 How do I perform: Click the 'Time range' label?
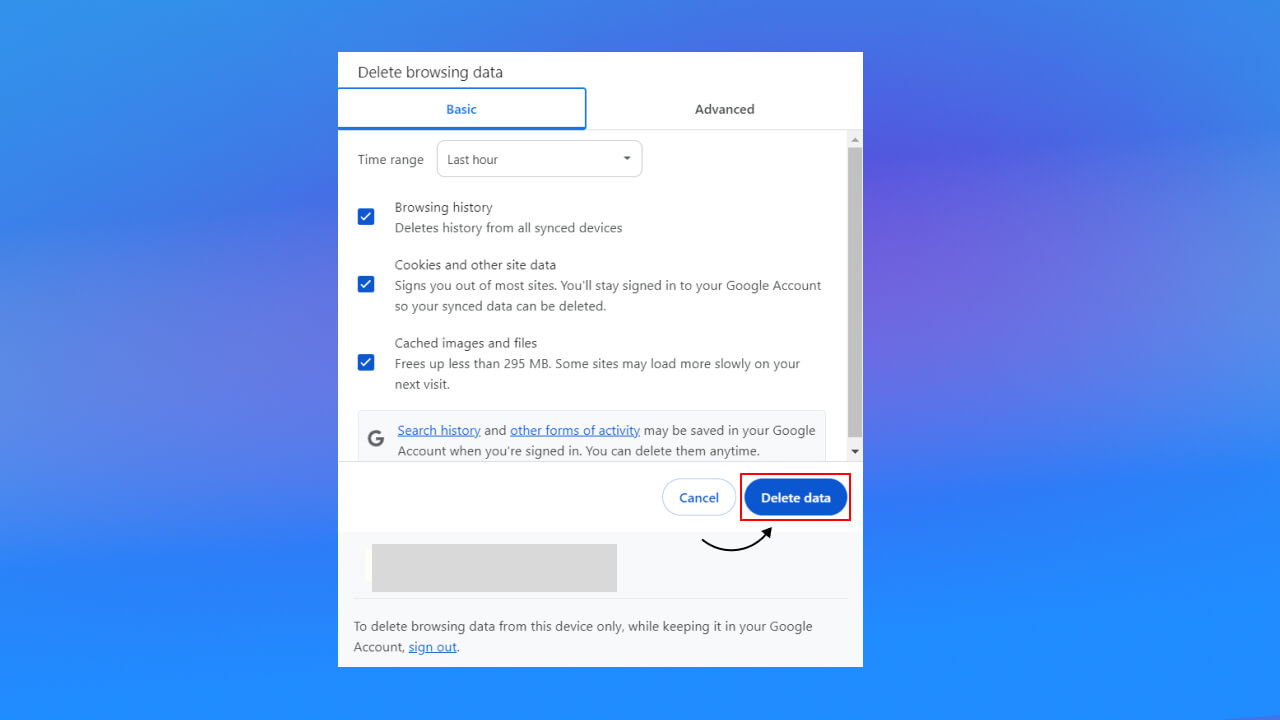pyautogui.click(x=391, y=159)
